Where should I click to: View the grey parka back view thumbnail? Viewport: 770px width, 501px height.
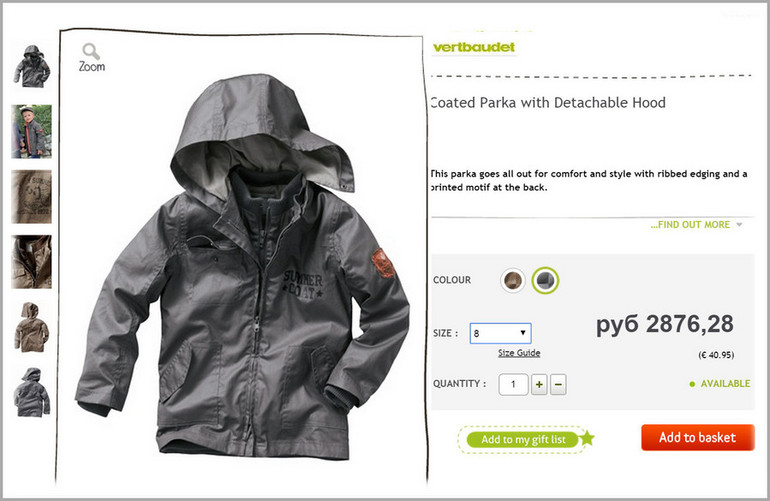[x=32, y=392]
